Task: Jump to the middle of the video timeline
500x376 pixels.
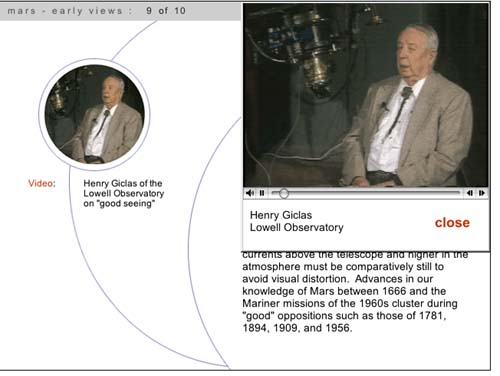Action: [366, 193]
